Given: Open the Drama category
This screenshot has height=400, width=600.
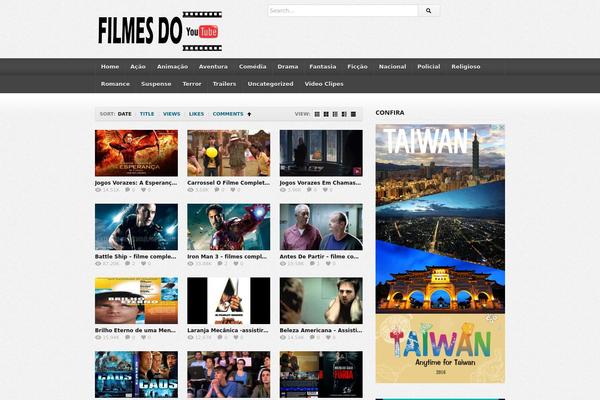Looking at the screenshot, I should 288,67.
